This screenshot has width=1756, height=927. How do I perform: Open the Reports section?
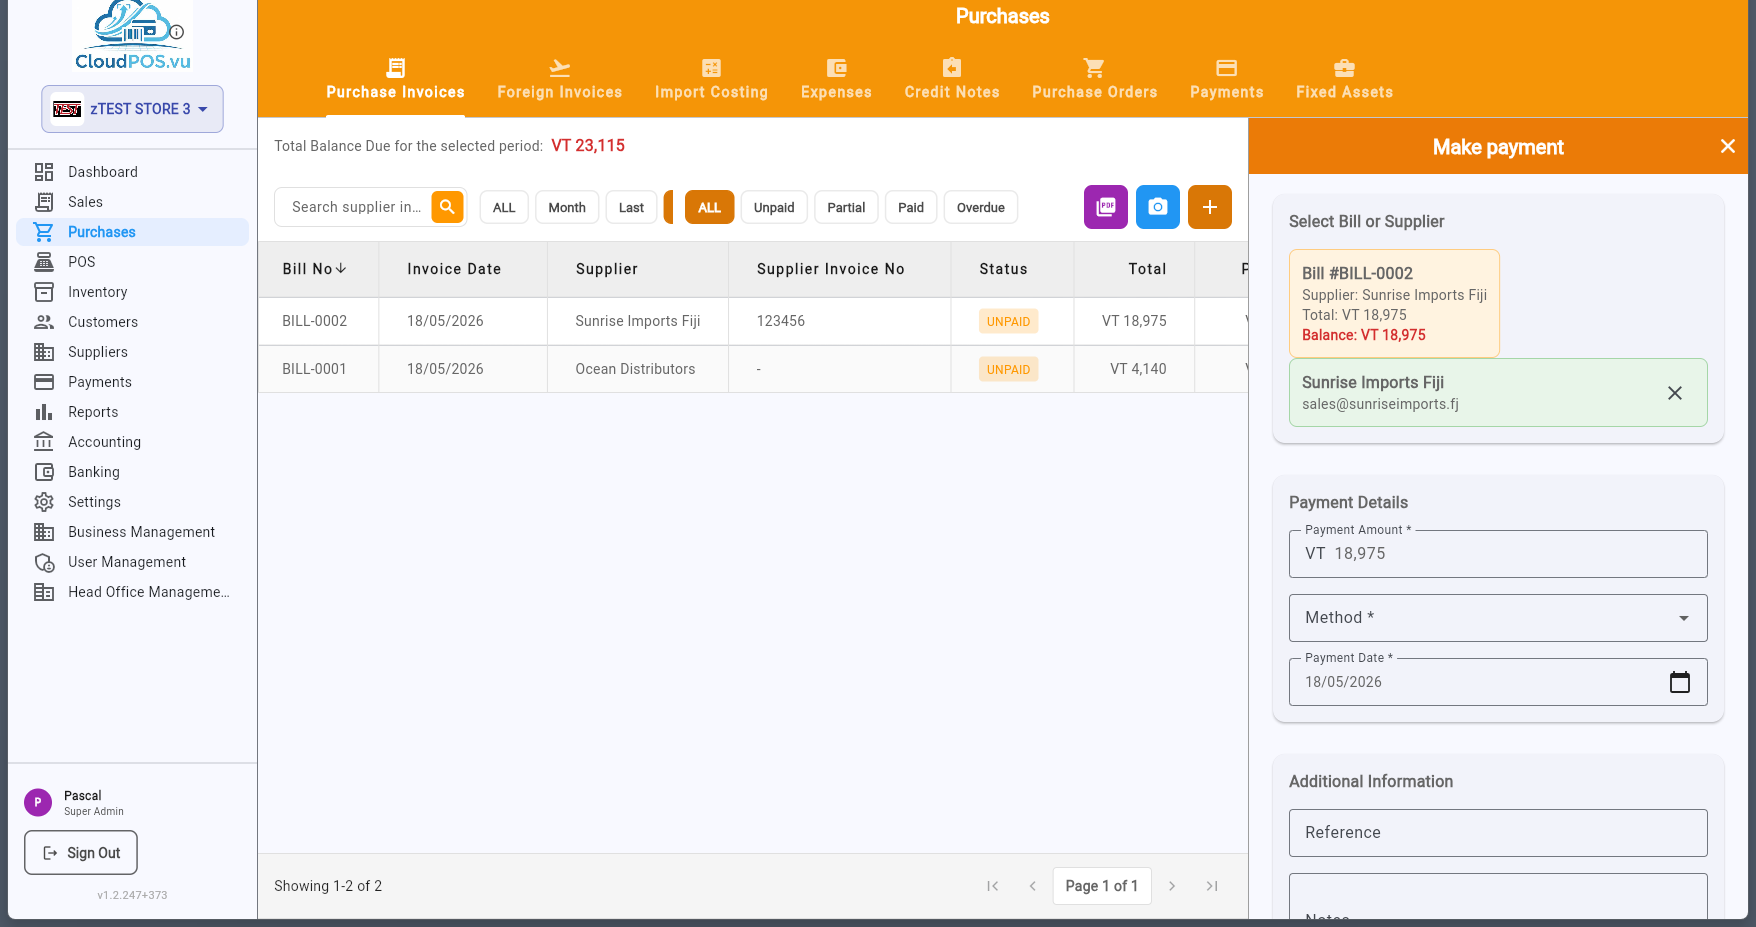coord(132,412)
